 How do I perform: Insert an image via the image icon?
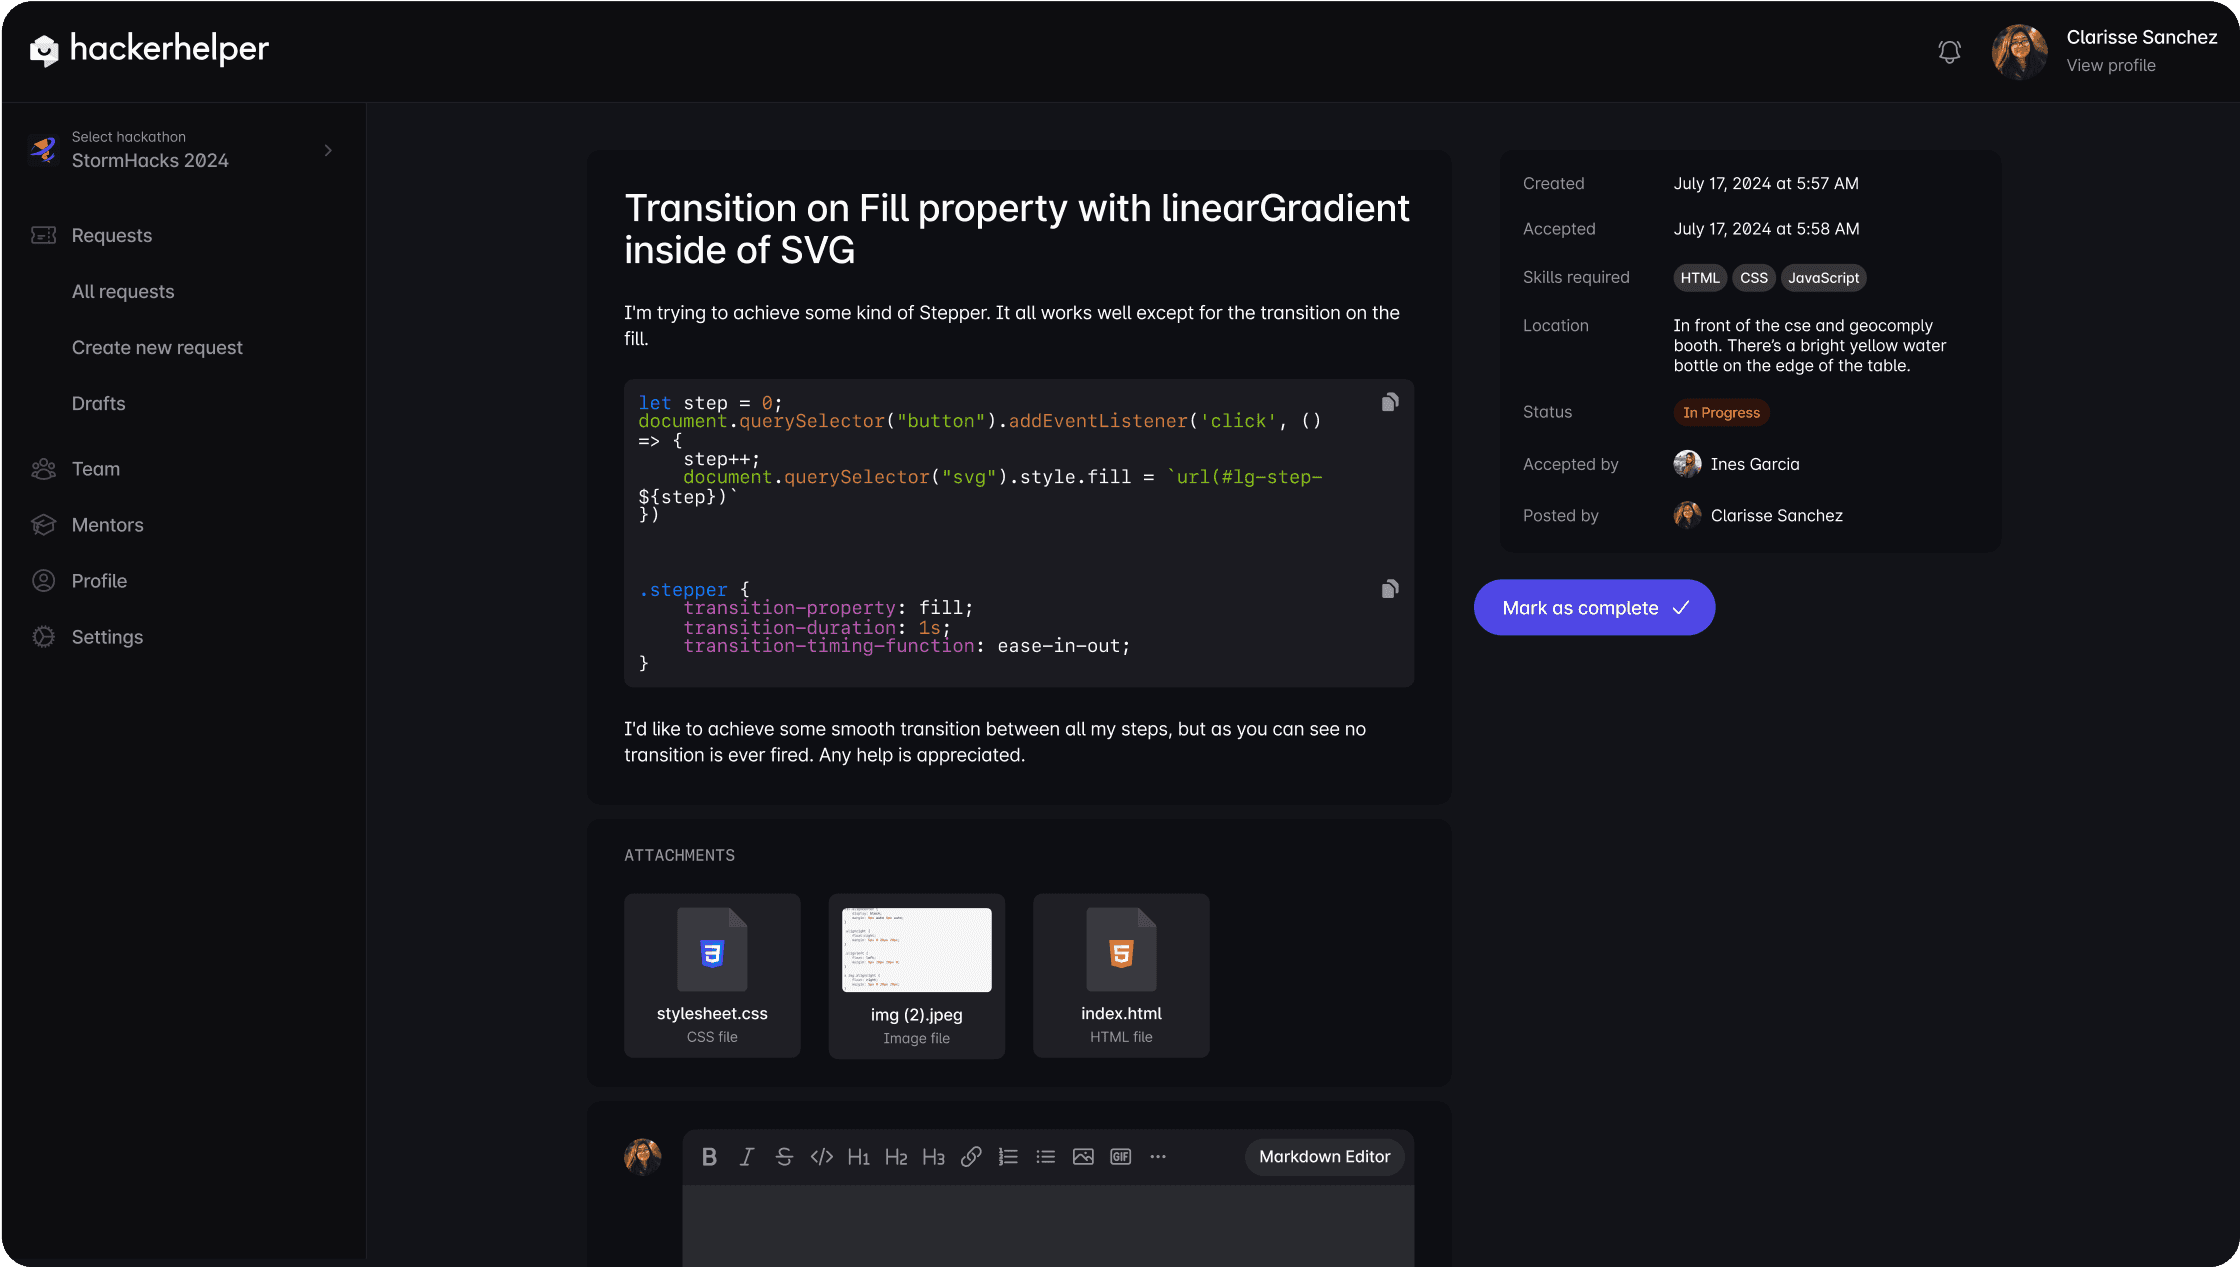pyautogui.click(x=1083, y=1157)
